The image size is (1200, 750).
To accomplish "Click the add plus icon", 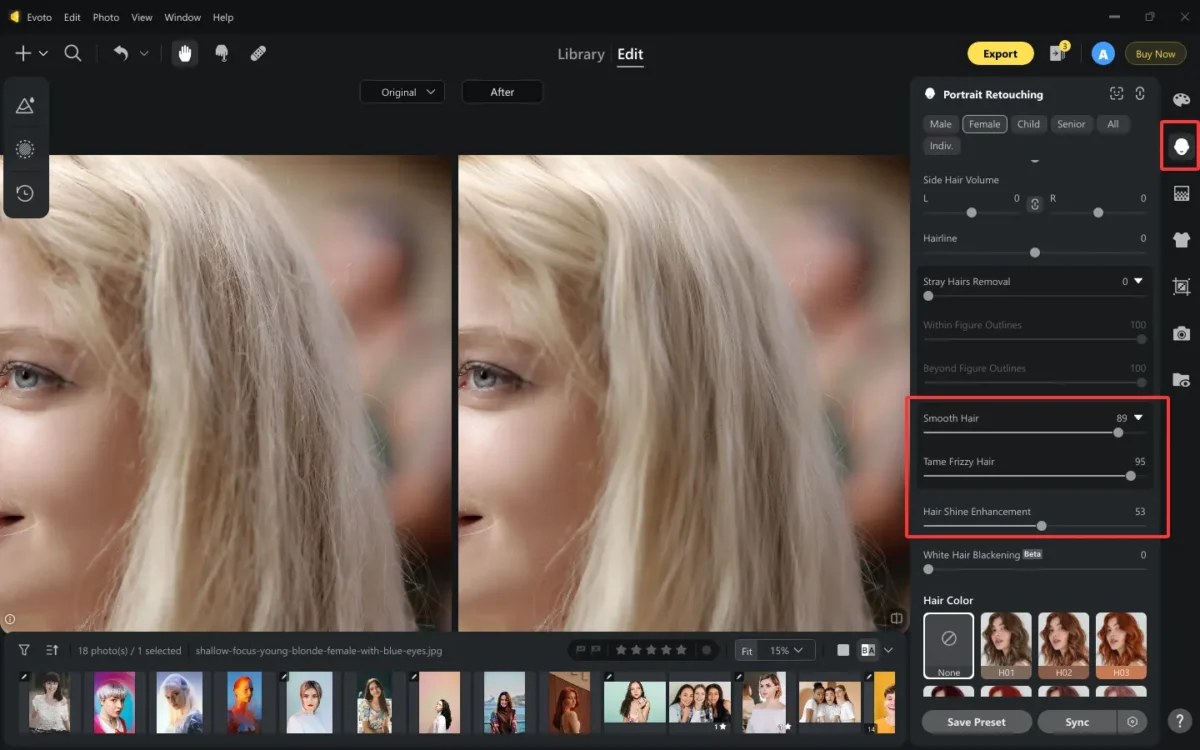I will click(x=22, y=53).
